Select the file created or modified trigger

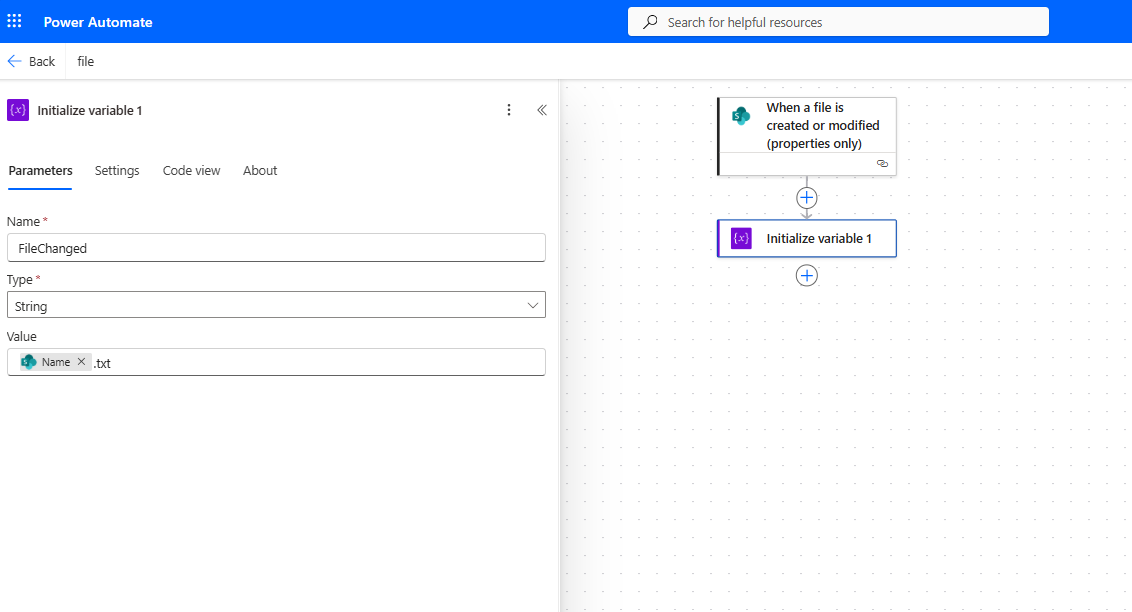[x=822, y=126]
